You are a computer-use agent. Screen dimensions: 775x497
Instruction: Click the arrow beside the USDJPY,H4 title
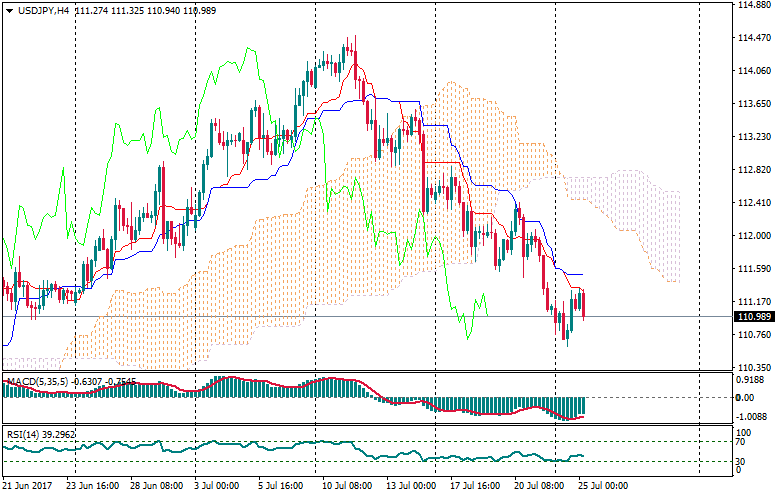(x=9, y=9)
